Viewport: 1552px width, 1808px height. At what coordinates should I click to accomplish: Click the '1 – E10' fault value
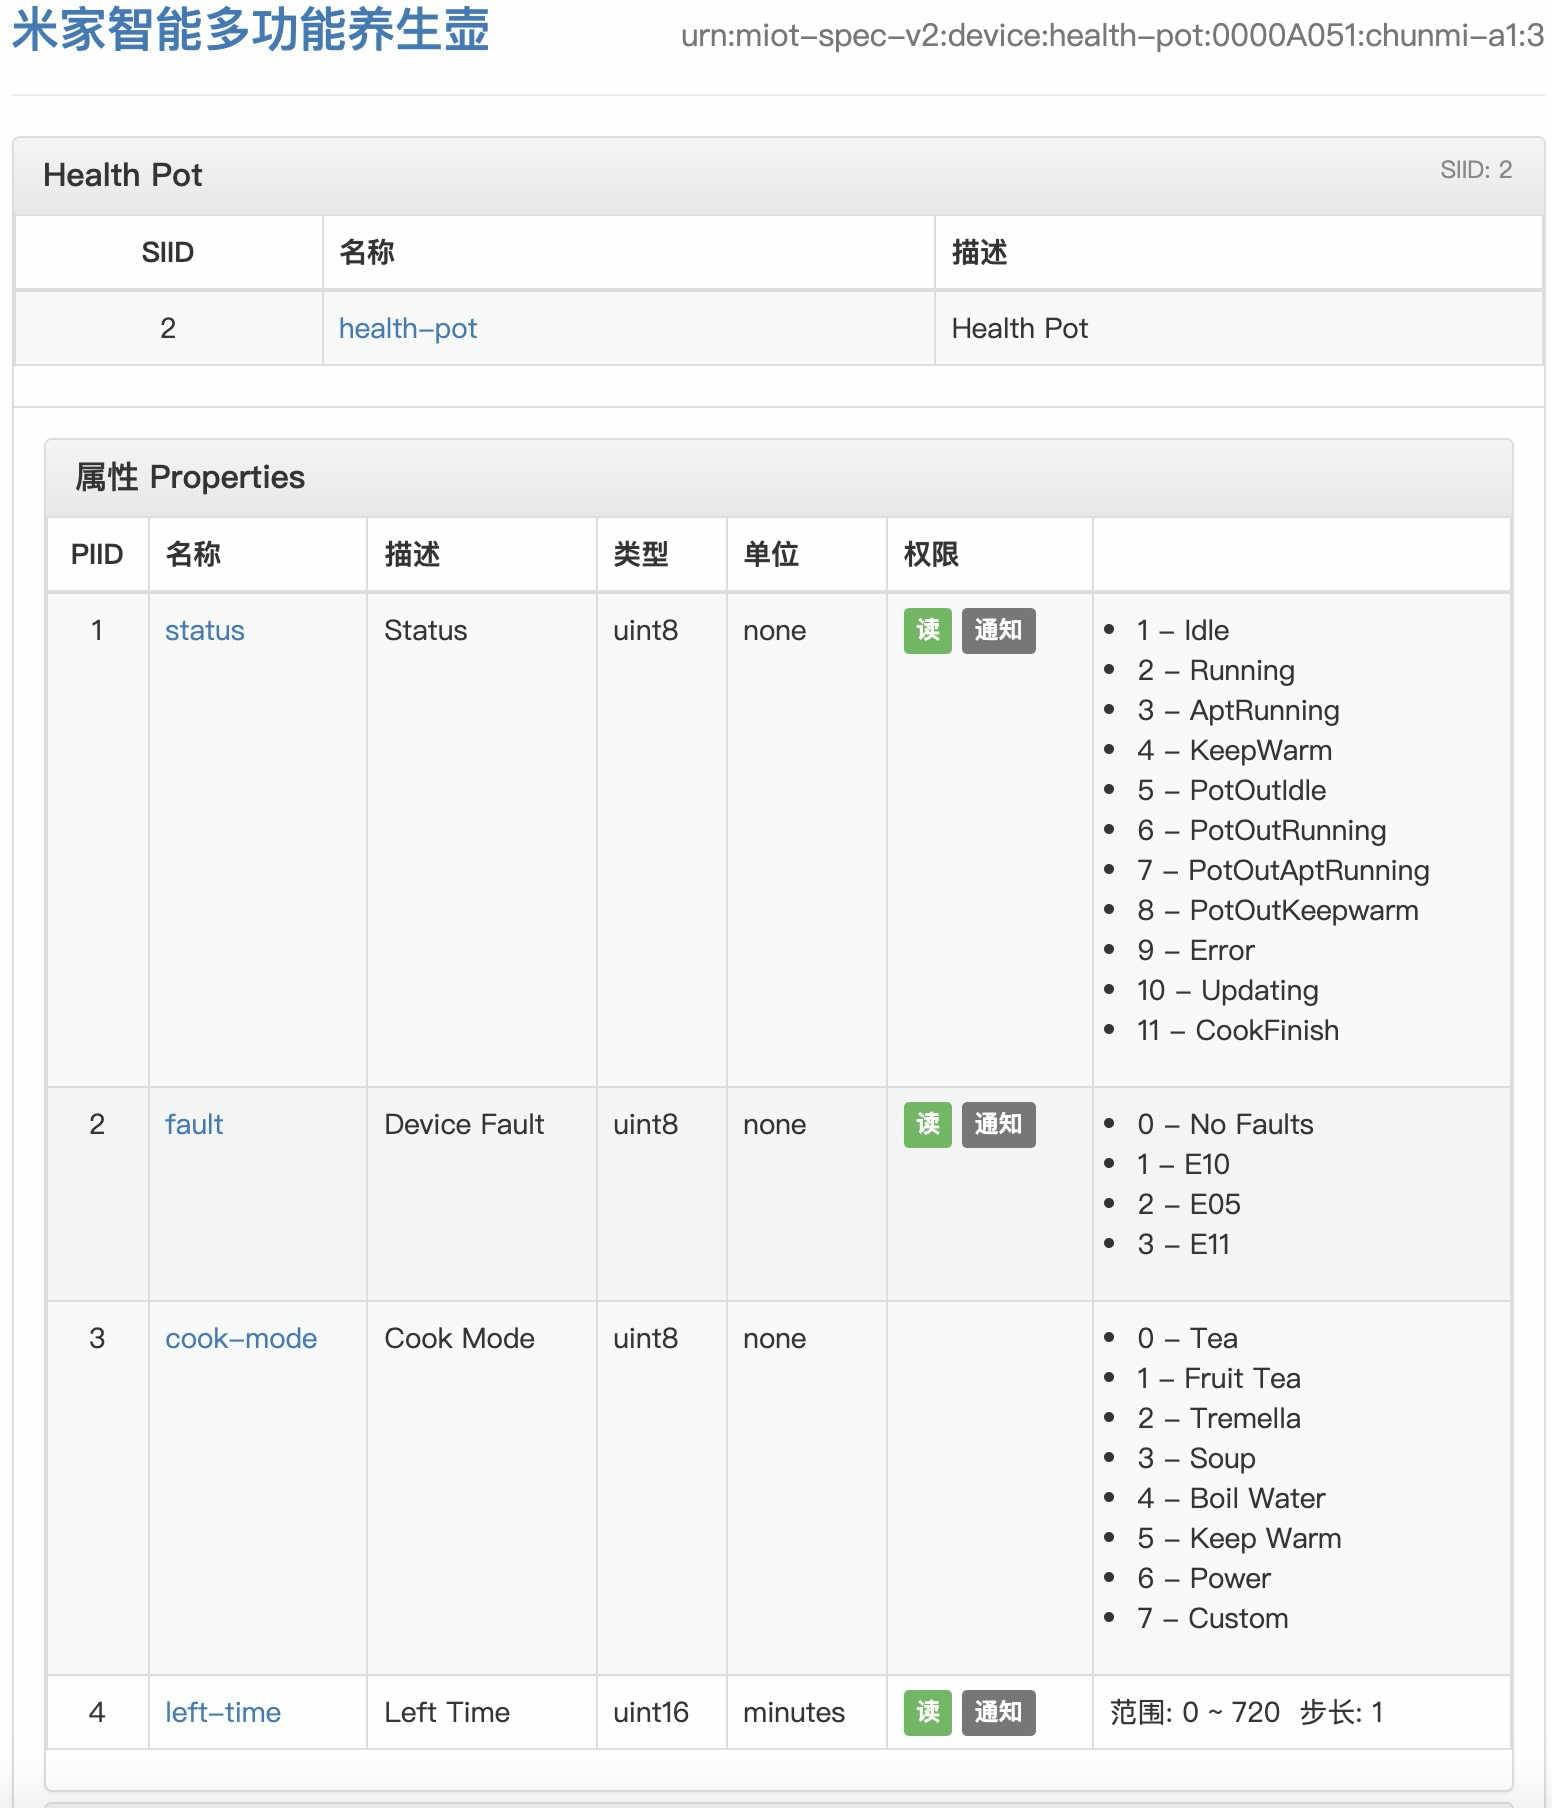tap(1184, 1164)
